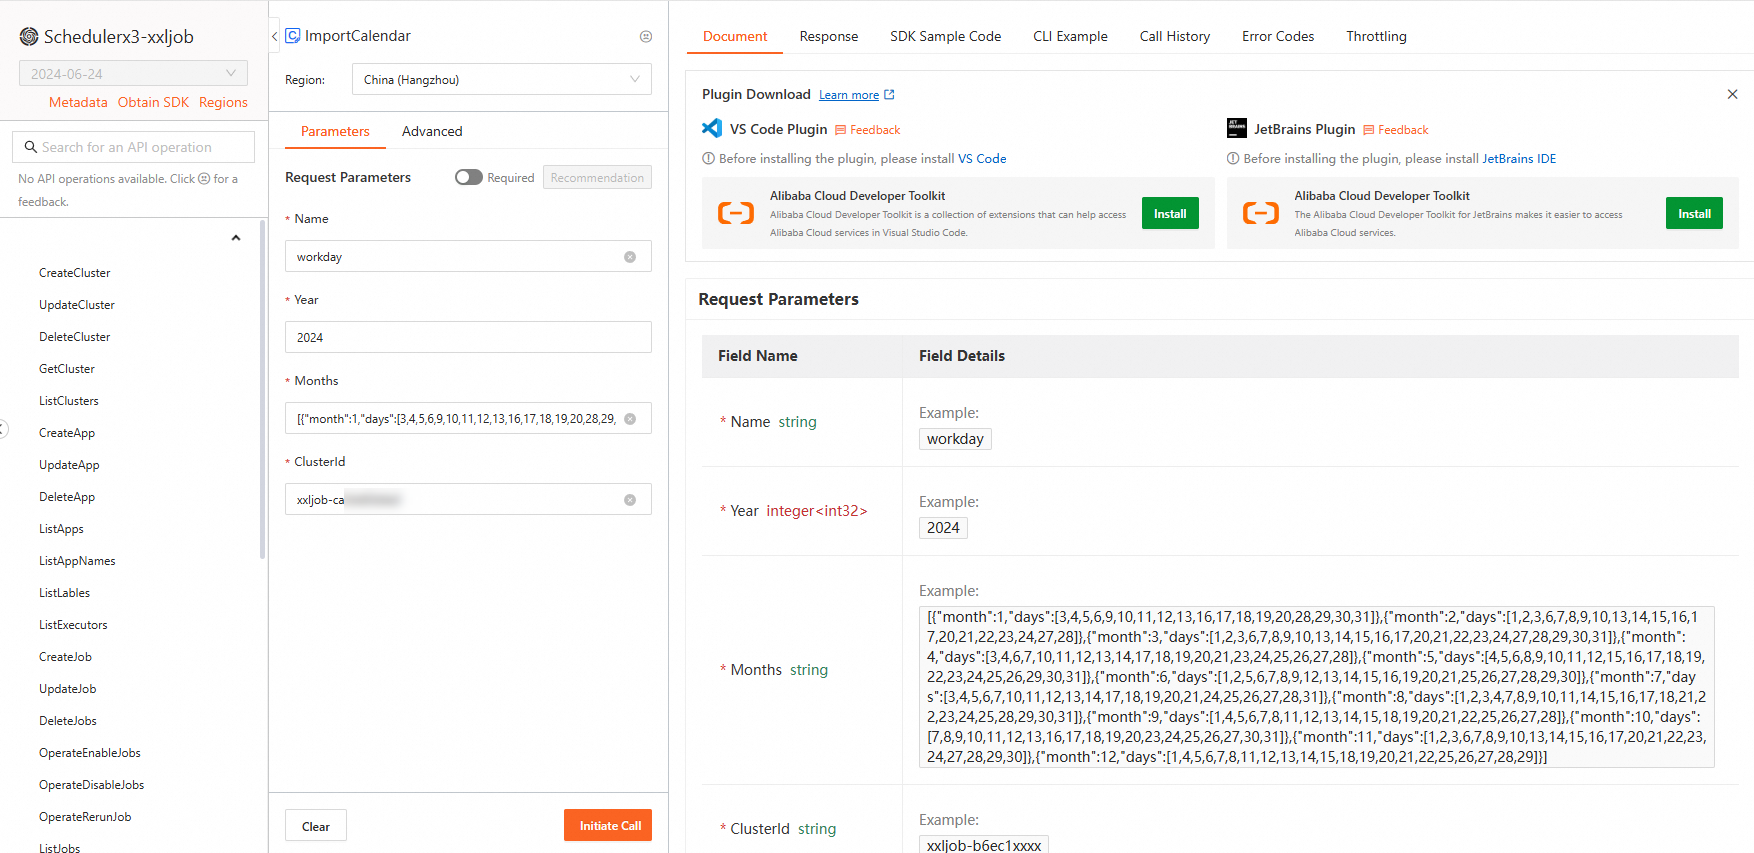
Task: Open the Regions link
Action: [223, 102]
